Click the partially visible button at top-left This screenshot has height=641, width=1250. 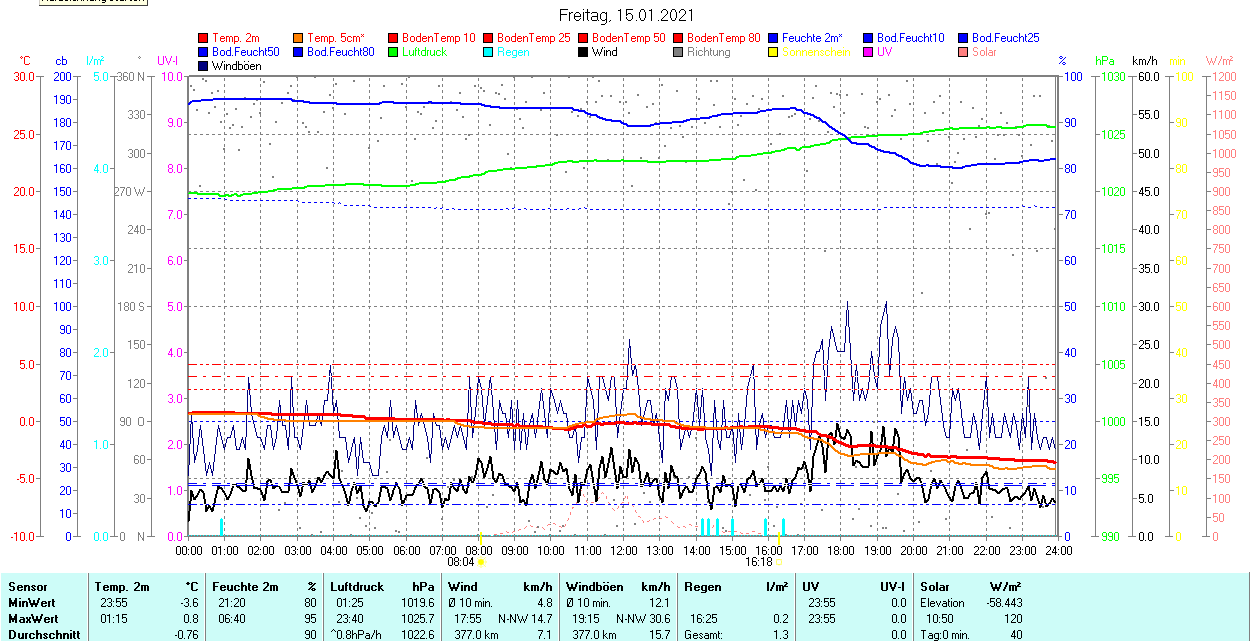tap(92, 3)
